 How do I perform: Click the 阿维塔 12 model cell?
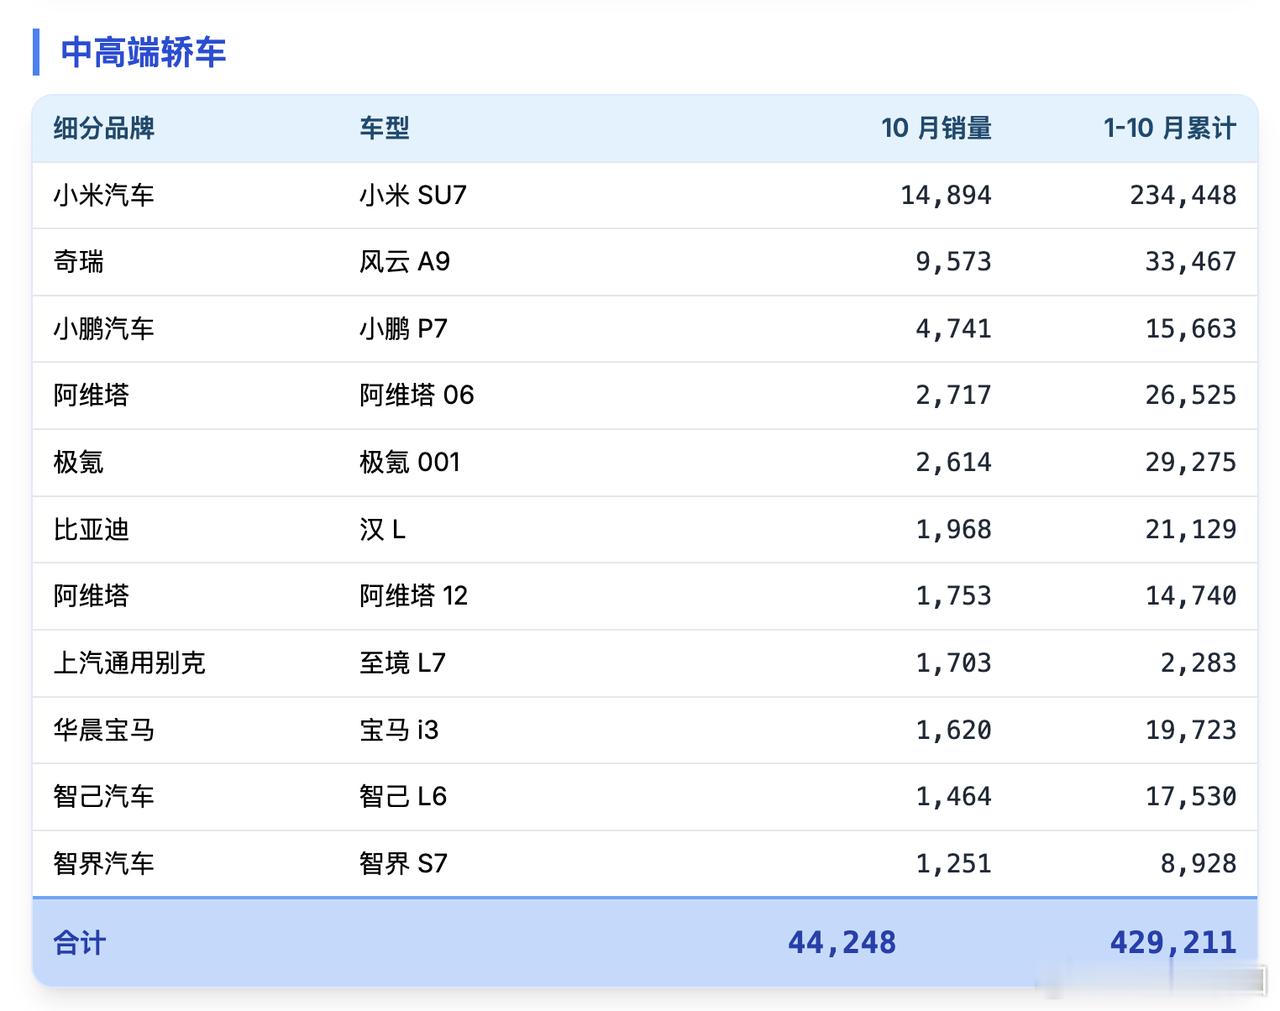414,596
